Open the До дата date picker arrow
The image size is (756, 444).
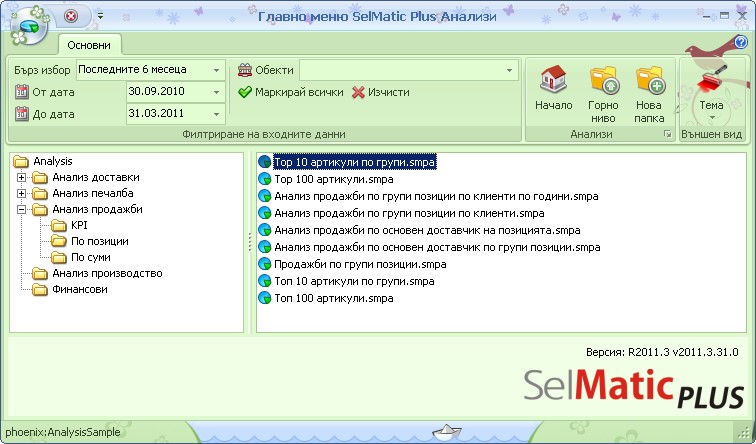(216, 115)
